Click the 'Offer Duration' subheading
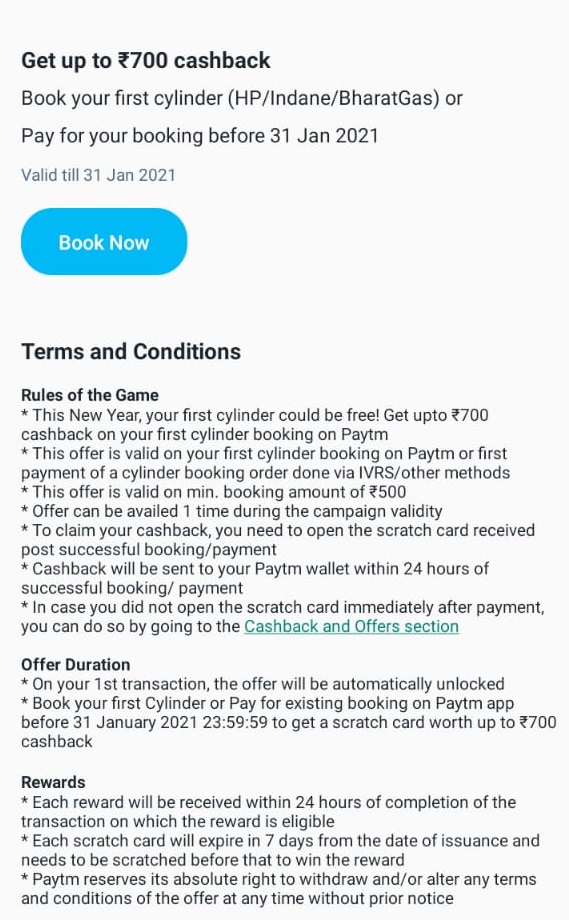569x920 pixels. (76, 665)
